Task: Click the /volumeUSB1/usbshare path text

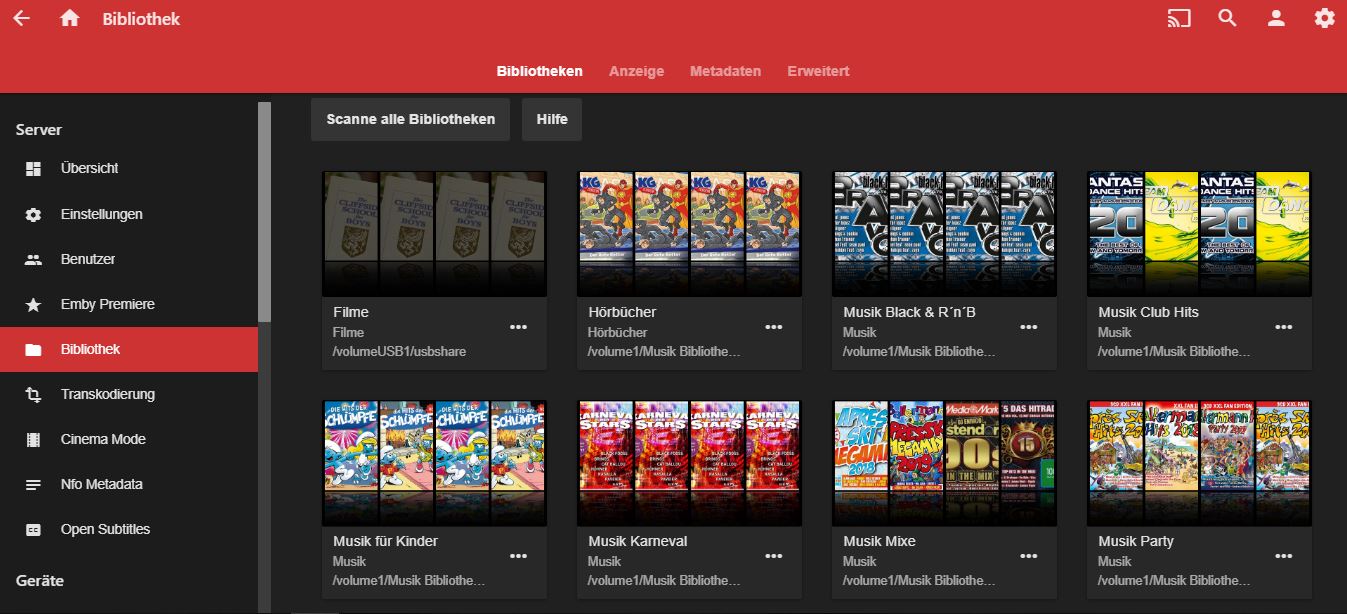Action: pos(400,352)
